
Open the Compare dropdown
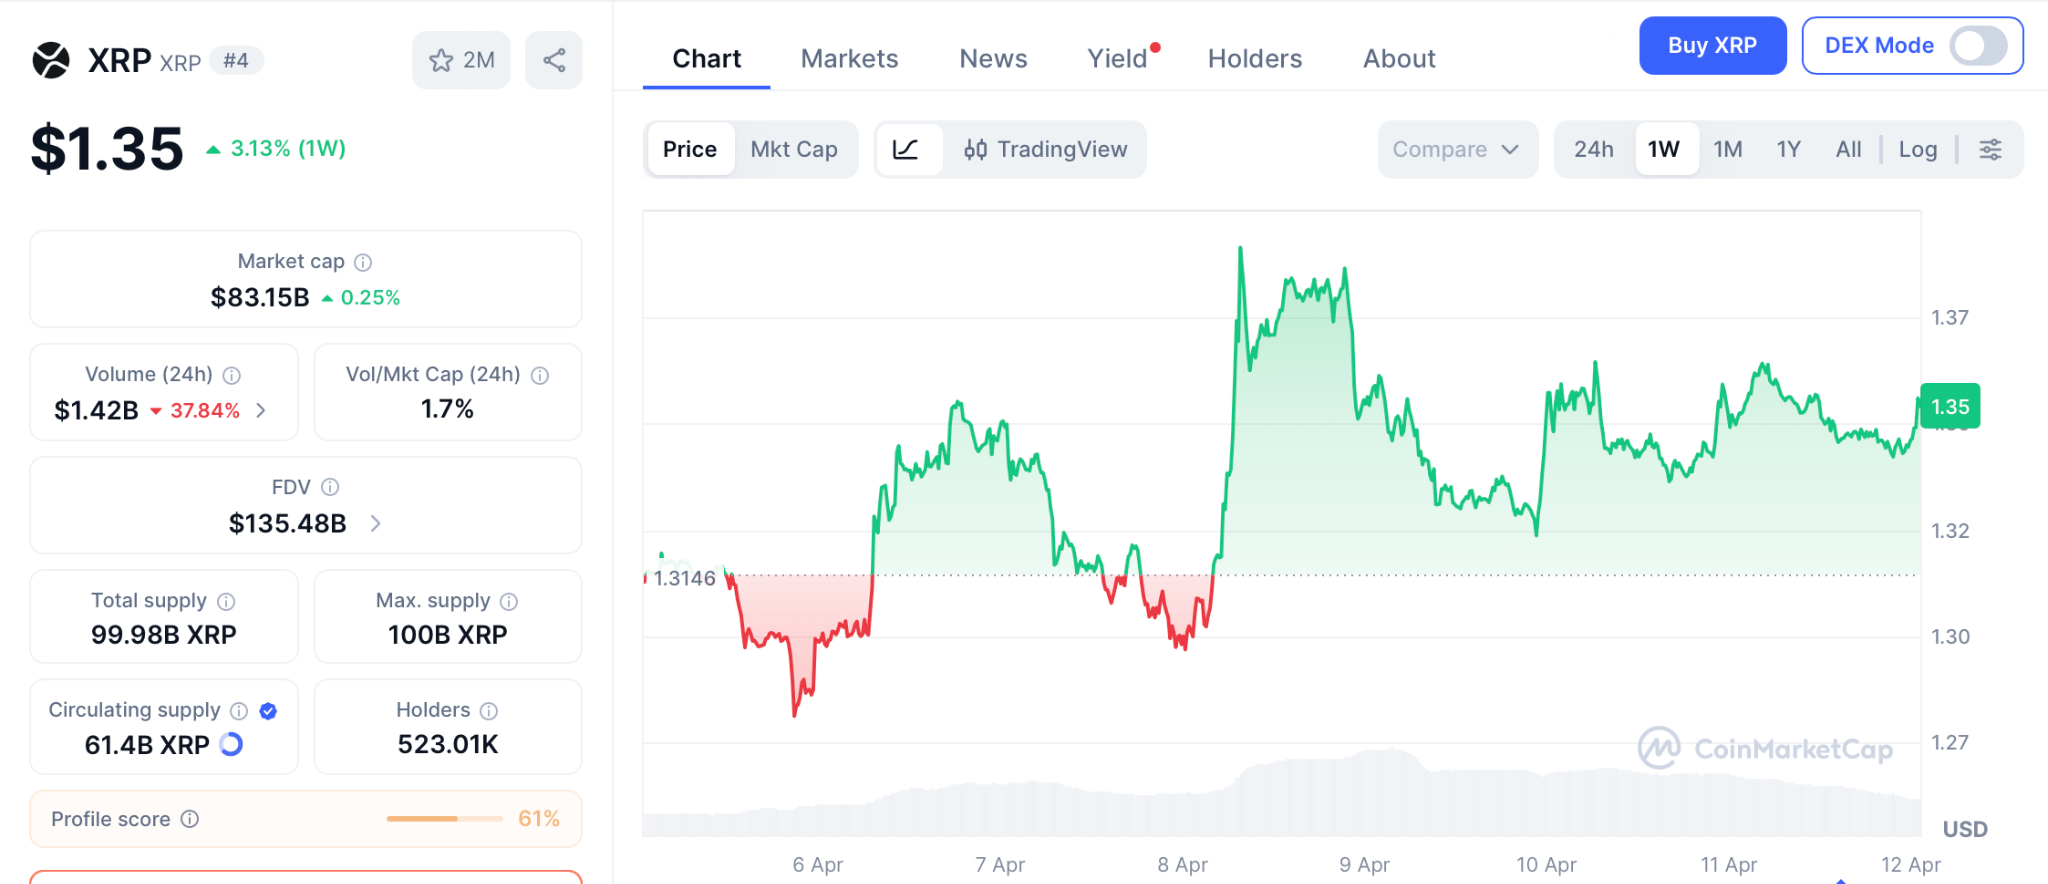pyautogui.click(x=1456, y=149)
